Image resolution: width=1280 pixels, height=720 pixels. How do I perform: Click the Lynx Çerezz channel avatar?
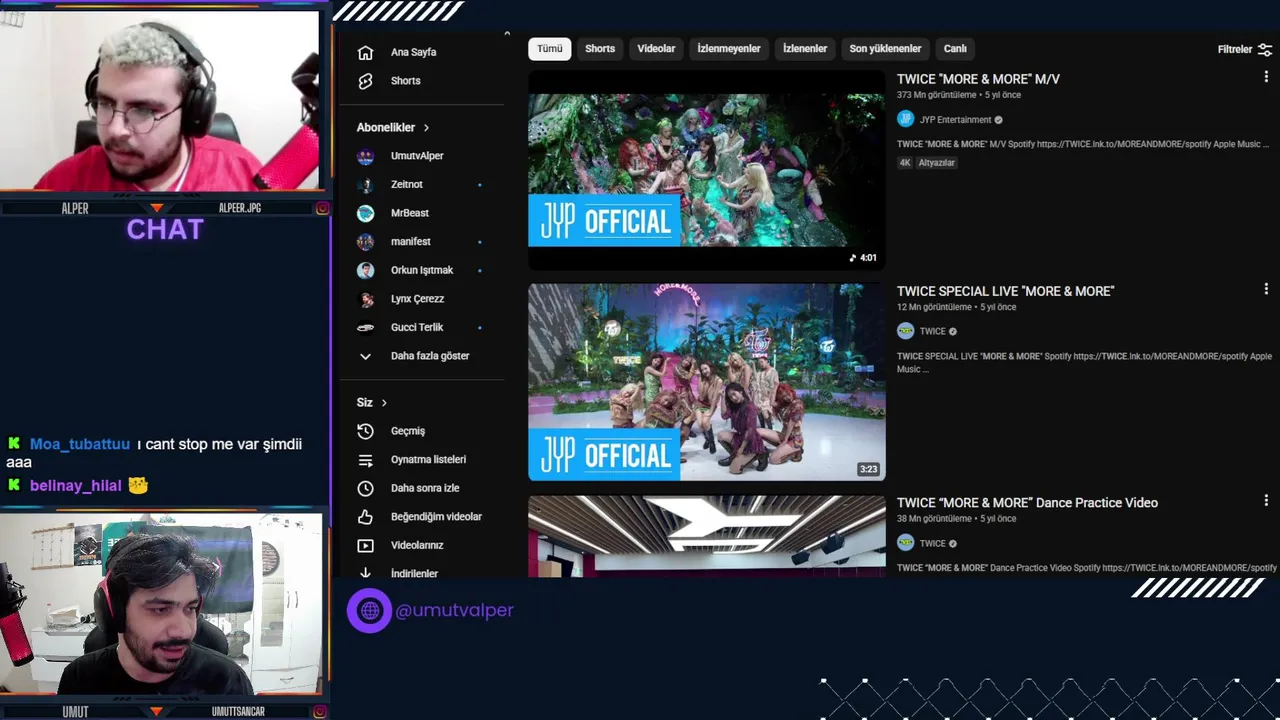(x=366, y=299)
